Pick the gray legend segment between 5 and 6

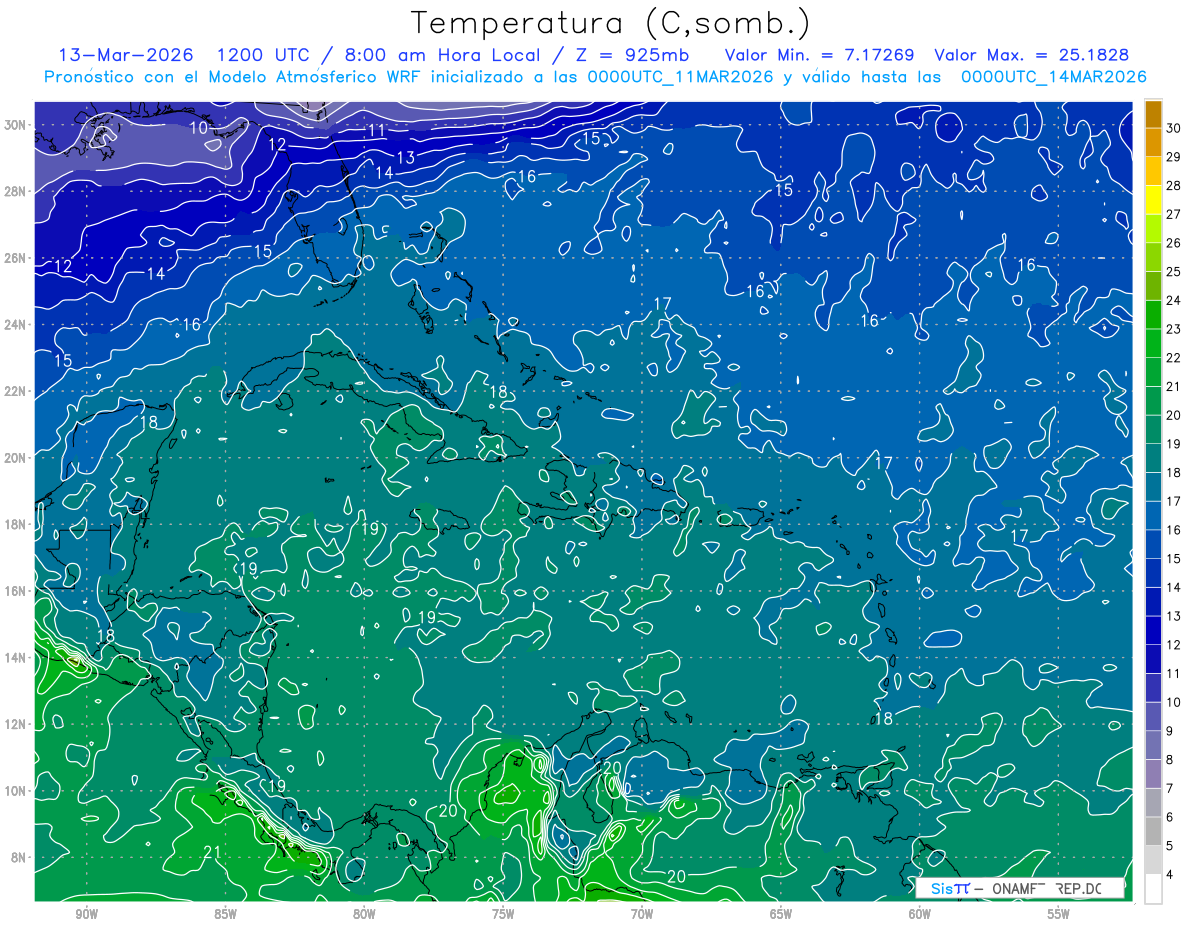coord(1153,831)
